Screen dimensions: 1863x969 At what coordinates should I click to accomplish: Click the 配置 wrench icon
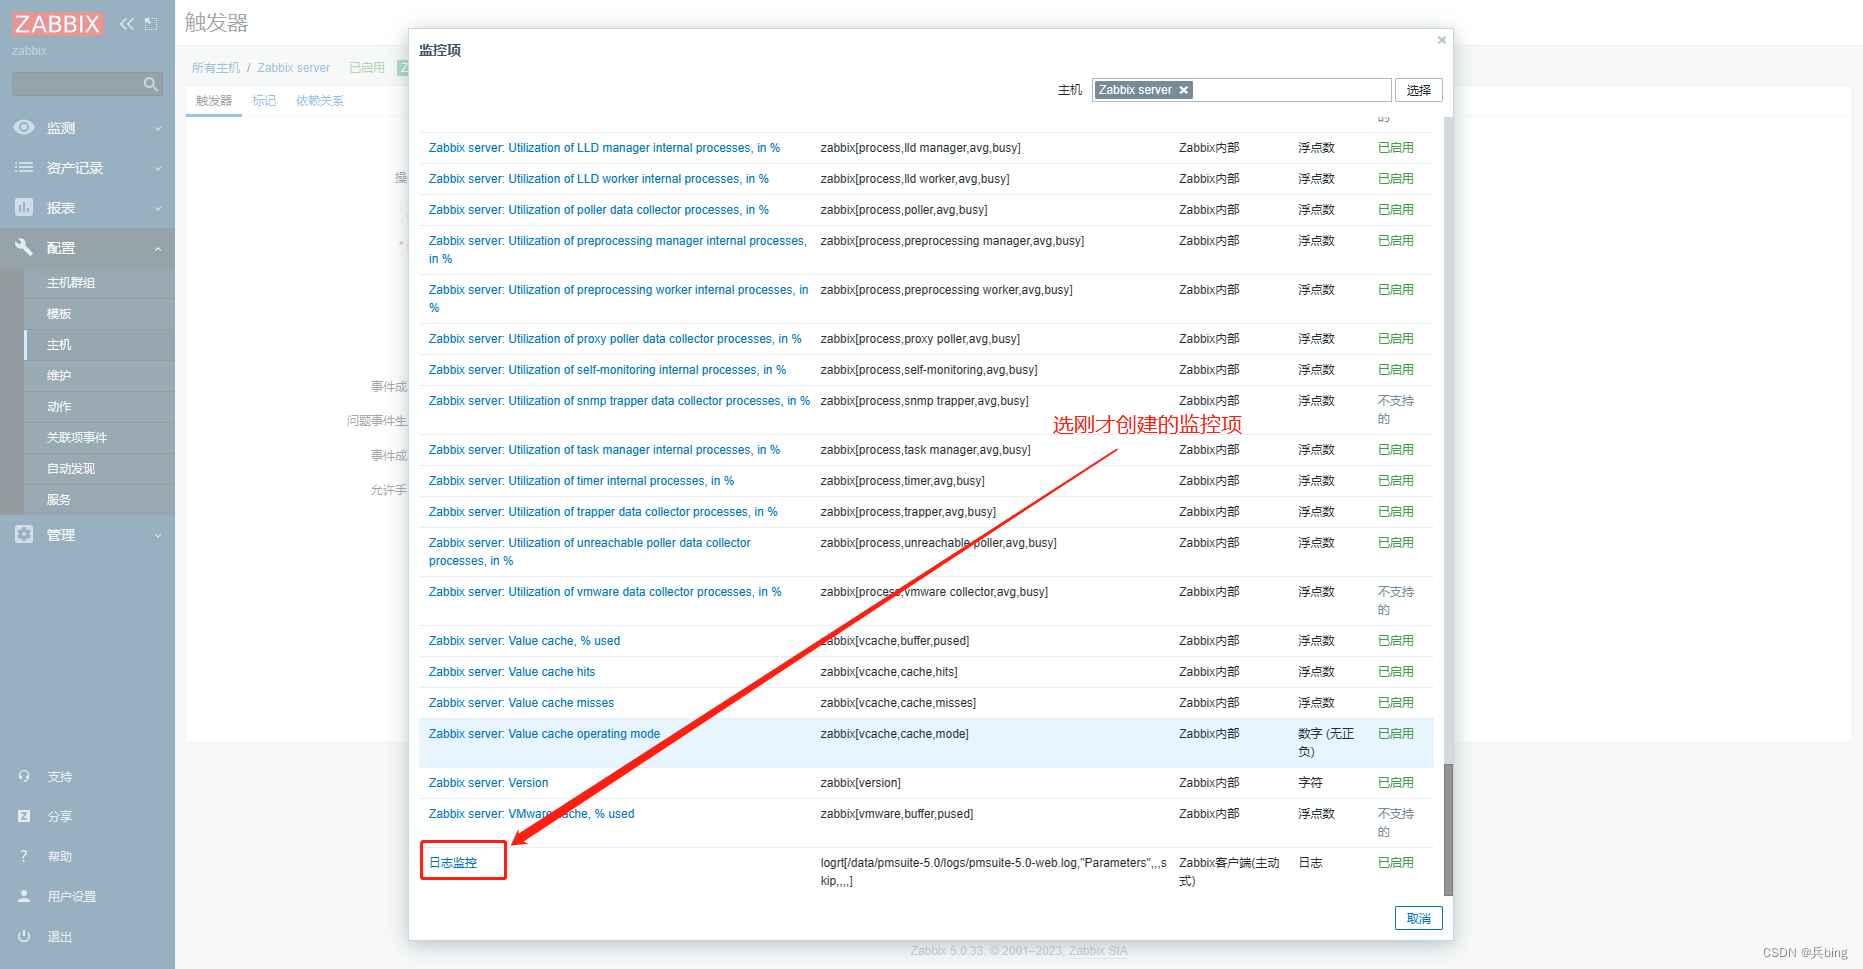[x=24, y=247]
